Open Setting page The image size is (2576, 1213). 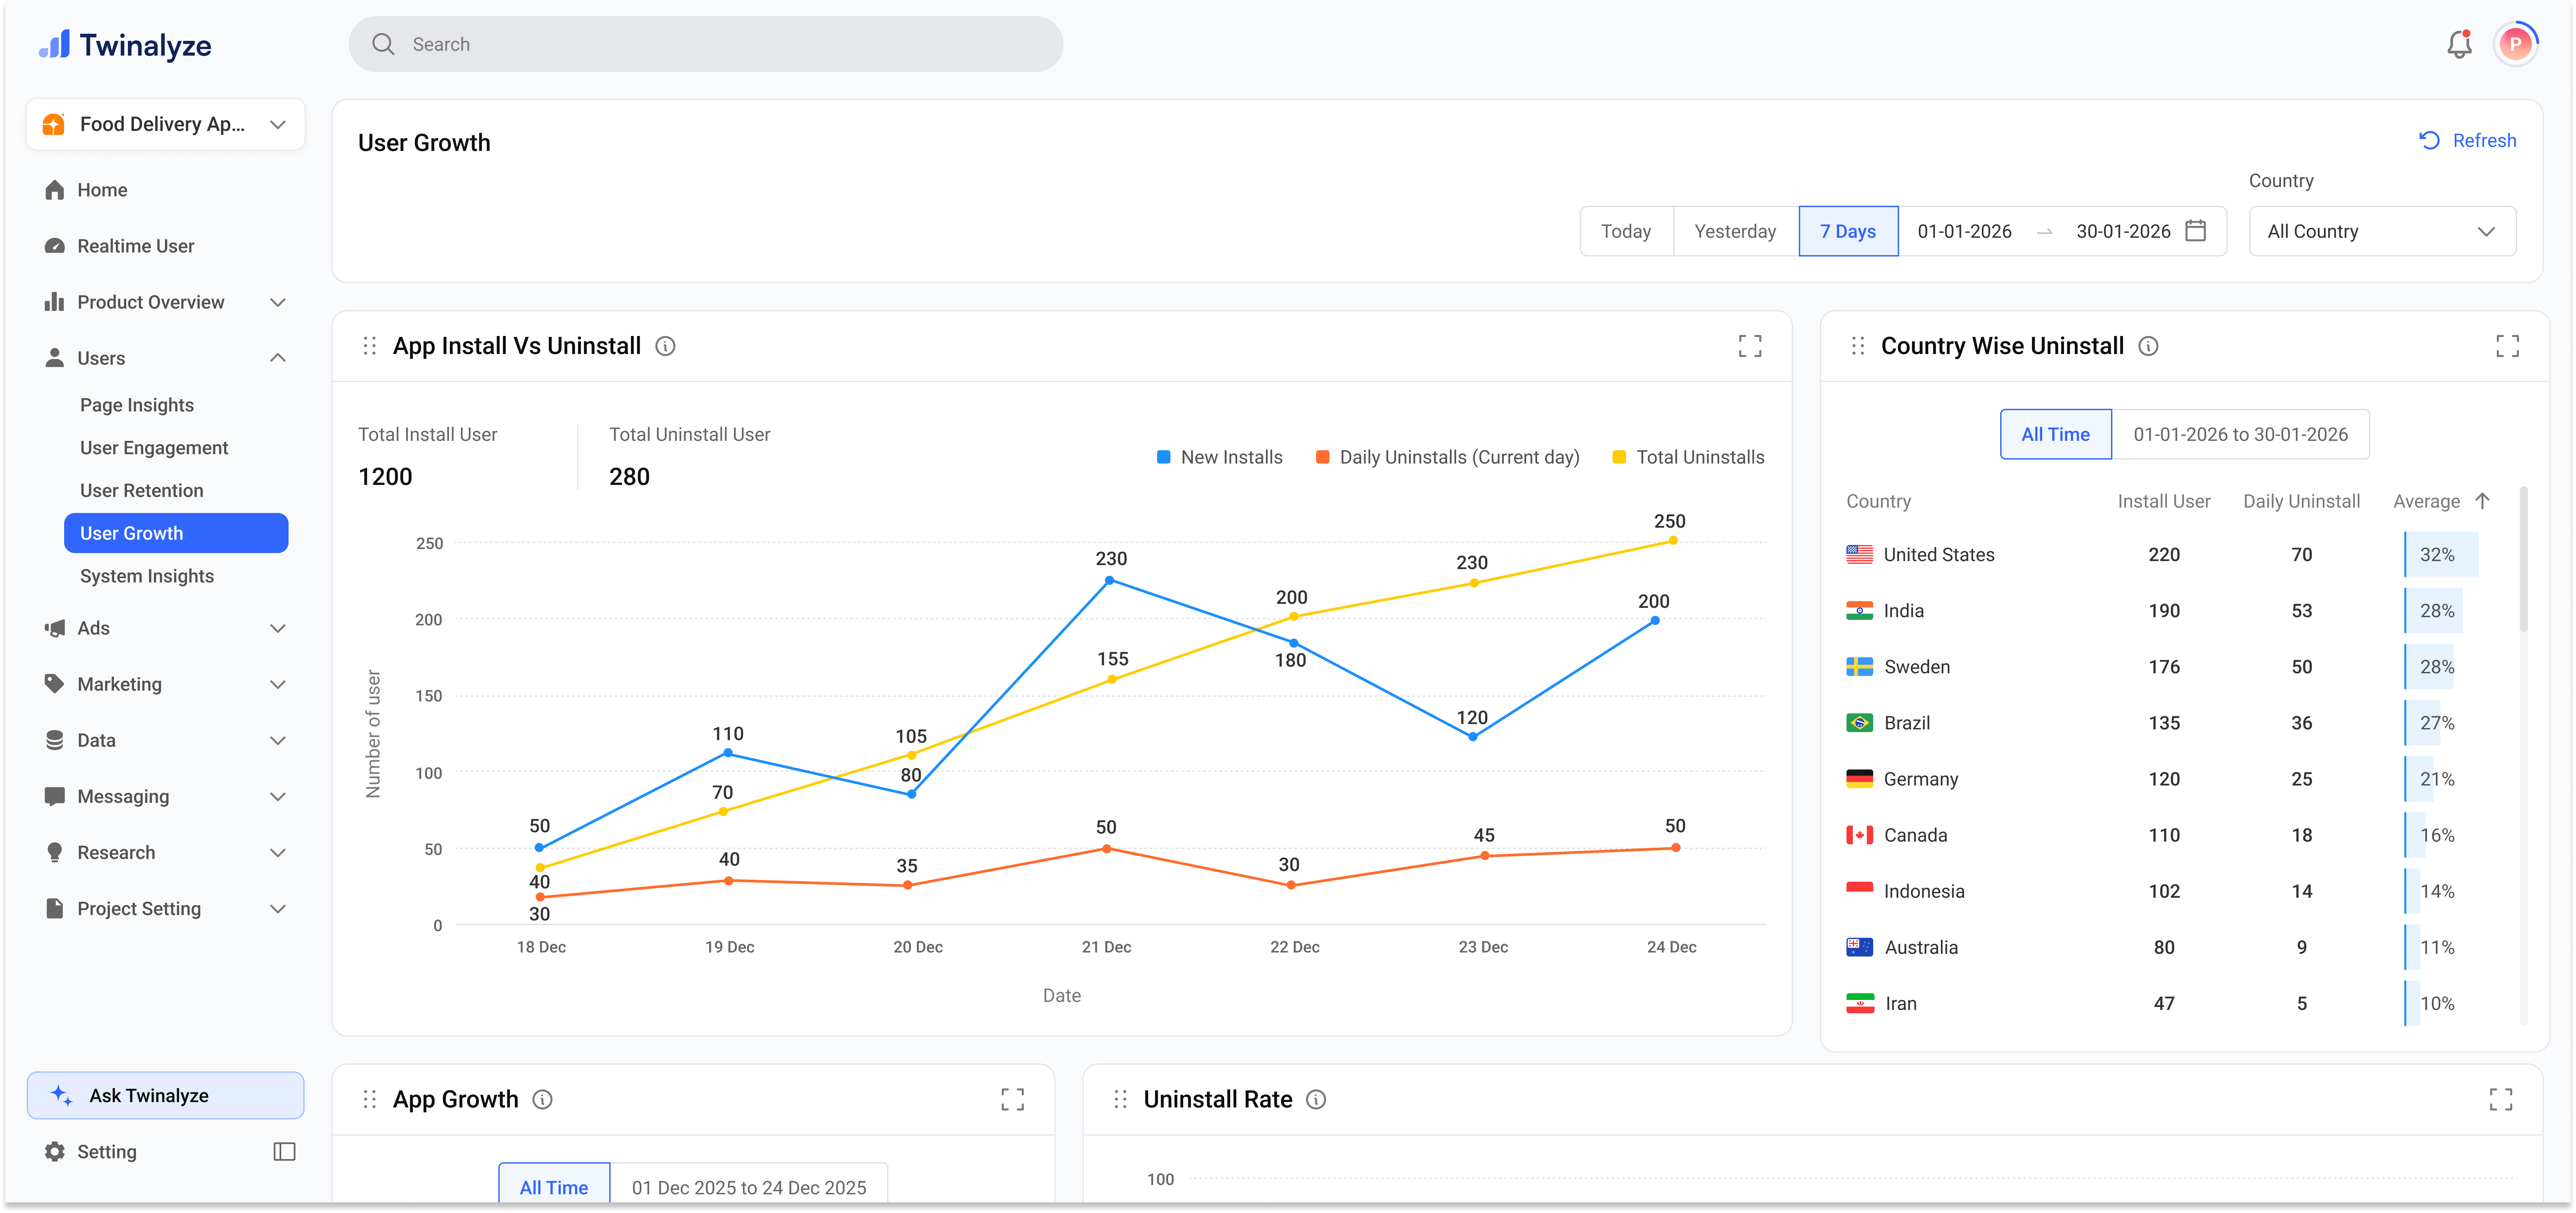click(91, 1152)
